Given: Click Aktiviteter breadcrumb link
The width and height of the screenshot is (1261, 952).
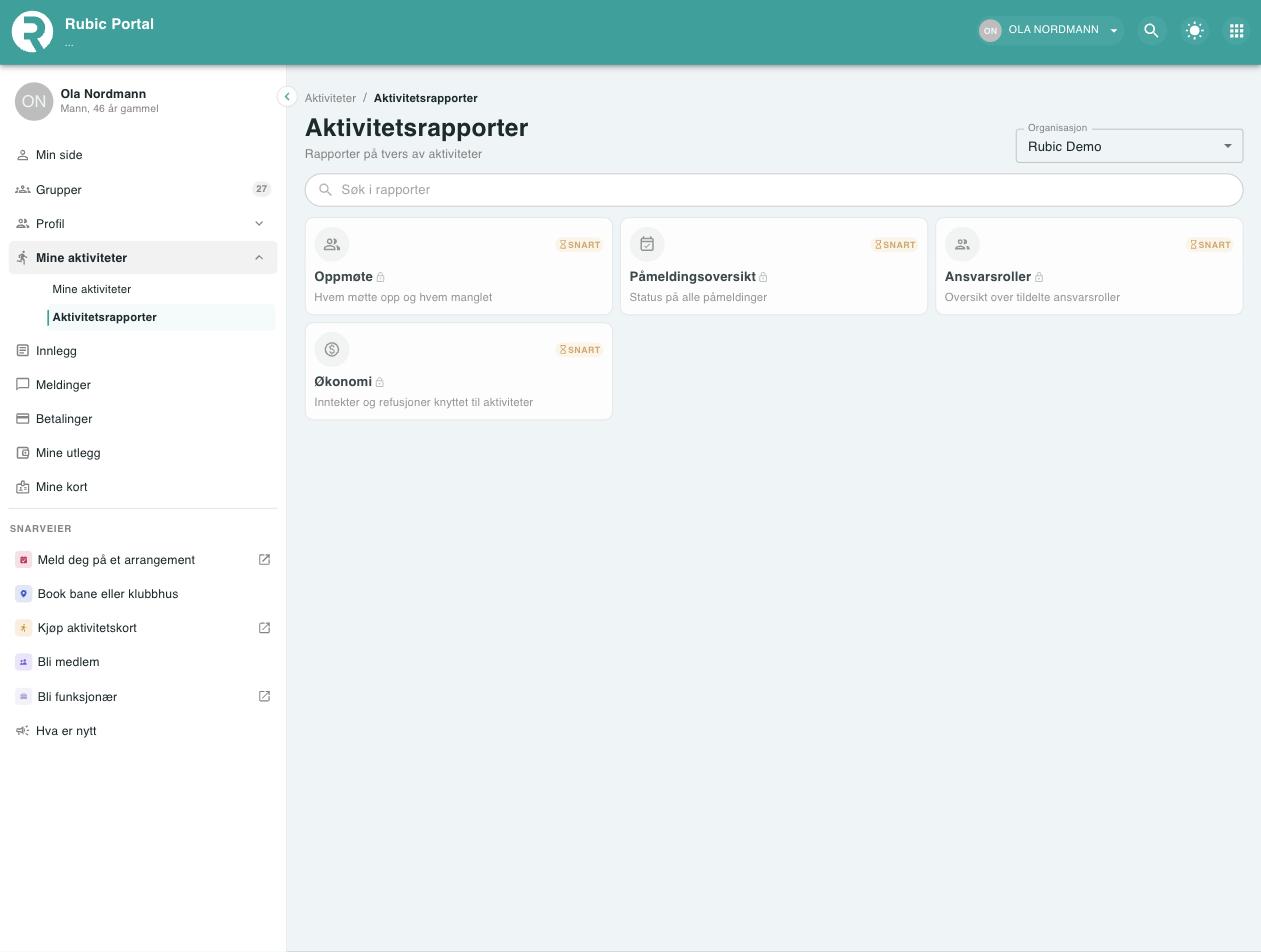Looking at the screenshot, I should pyautogui.click(x=330, y=98).
